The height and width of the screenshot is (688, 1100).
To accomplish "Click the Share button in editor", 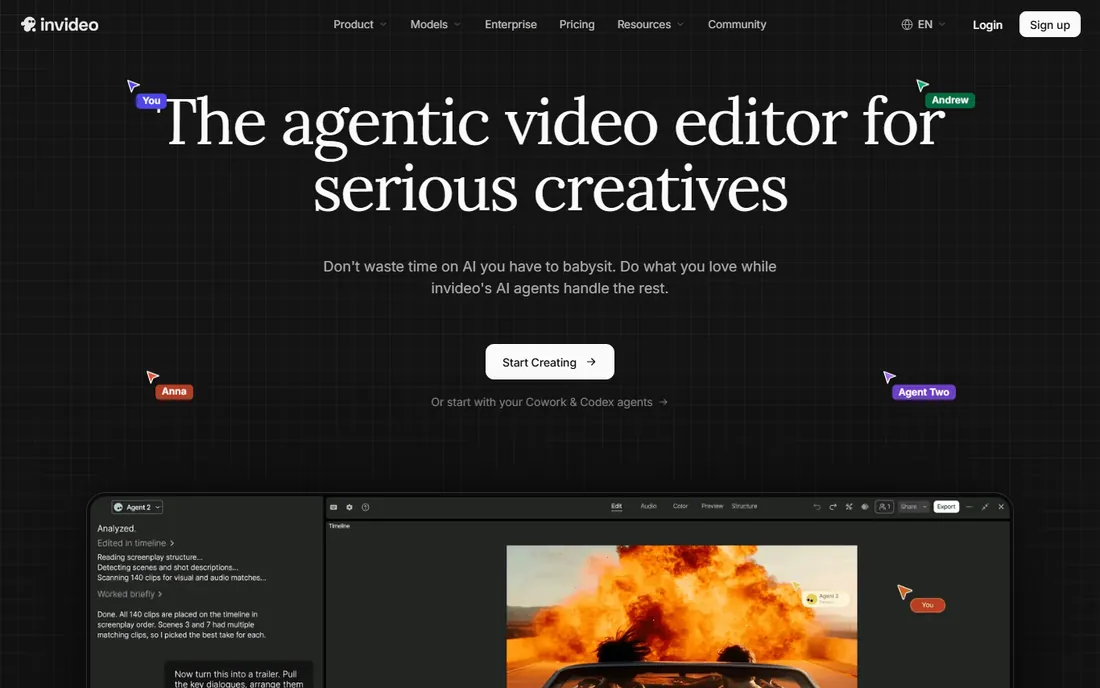I will click(x=908, y=507).
